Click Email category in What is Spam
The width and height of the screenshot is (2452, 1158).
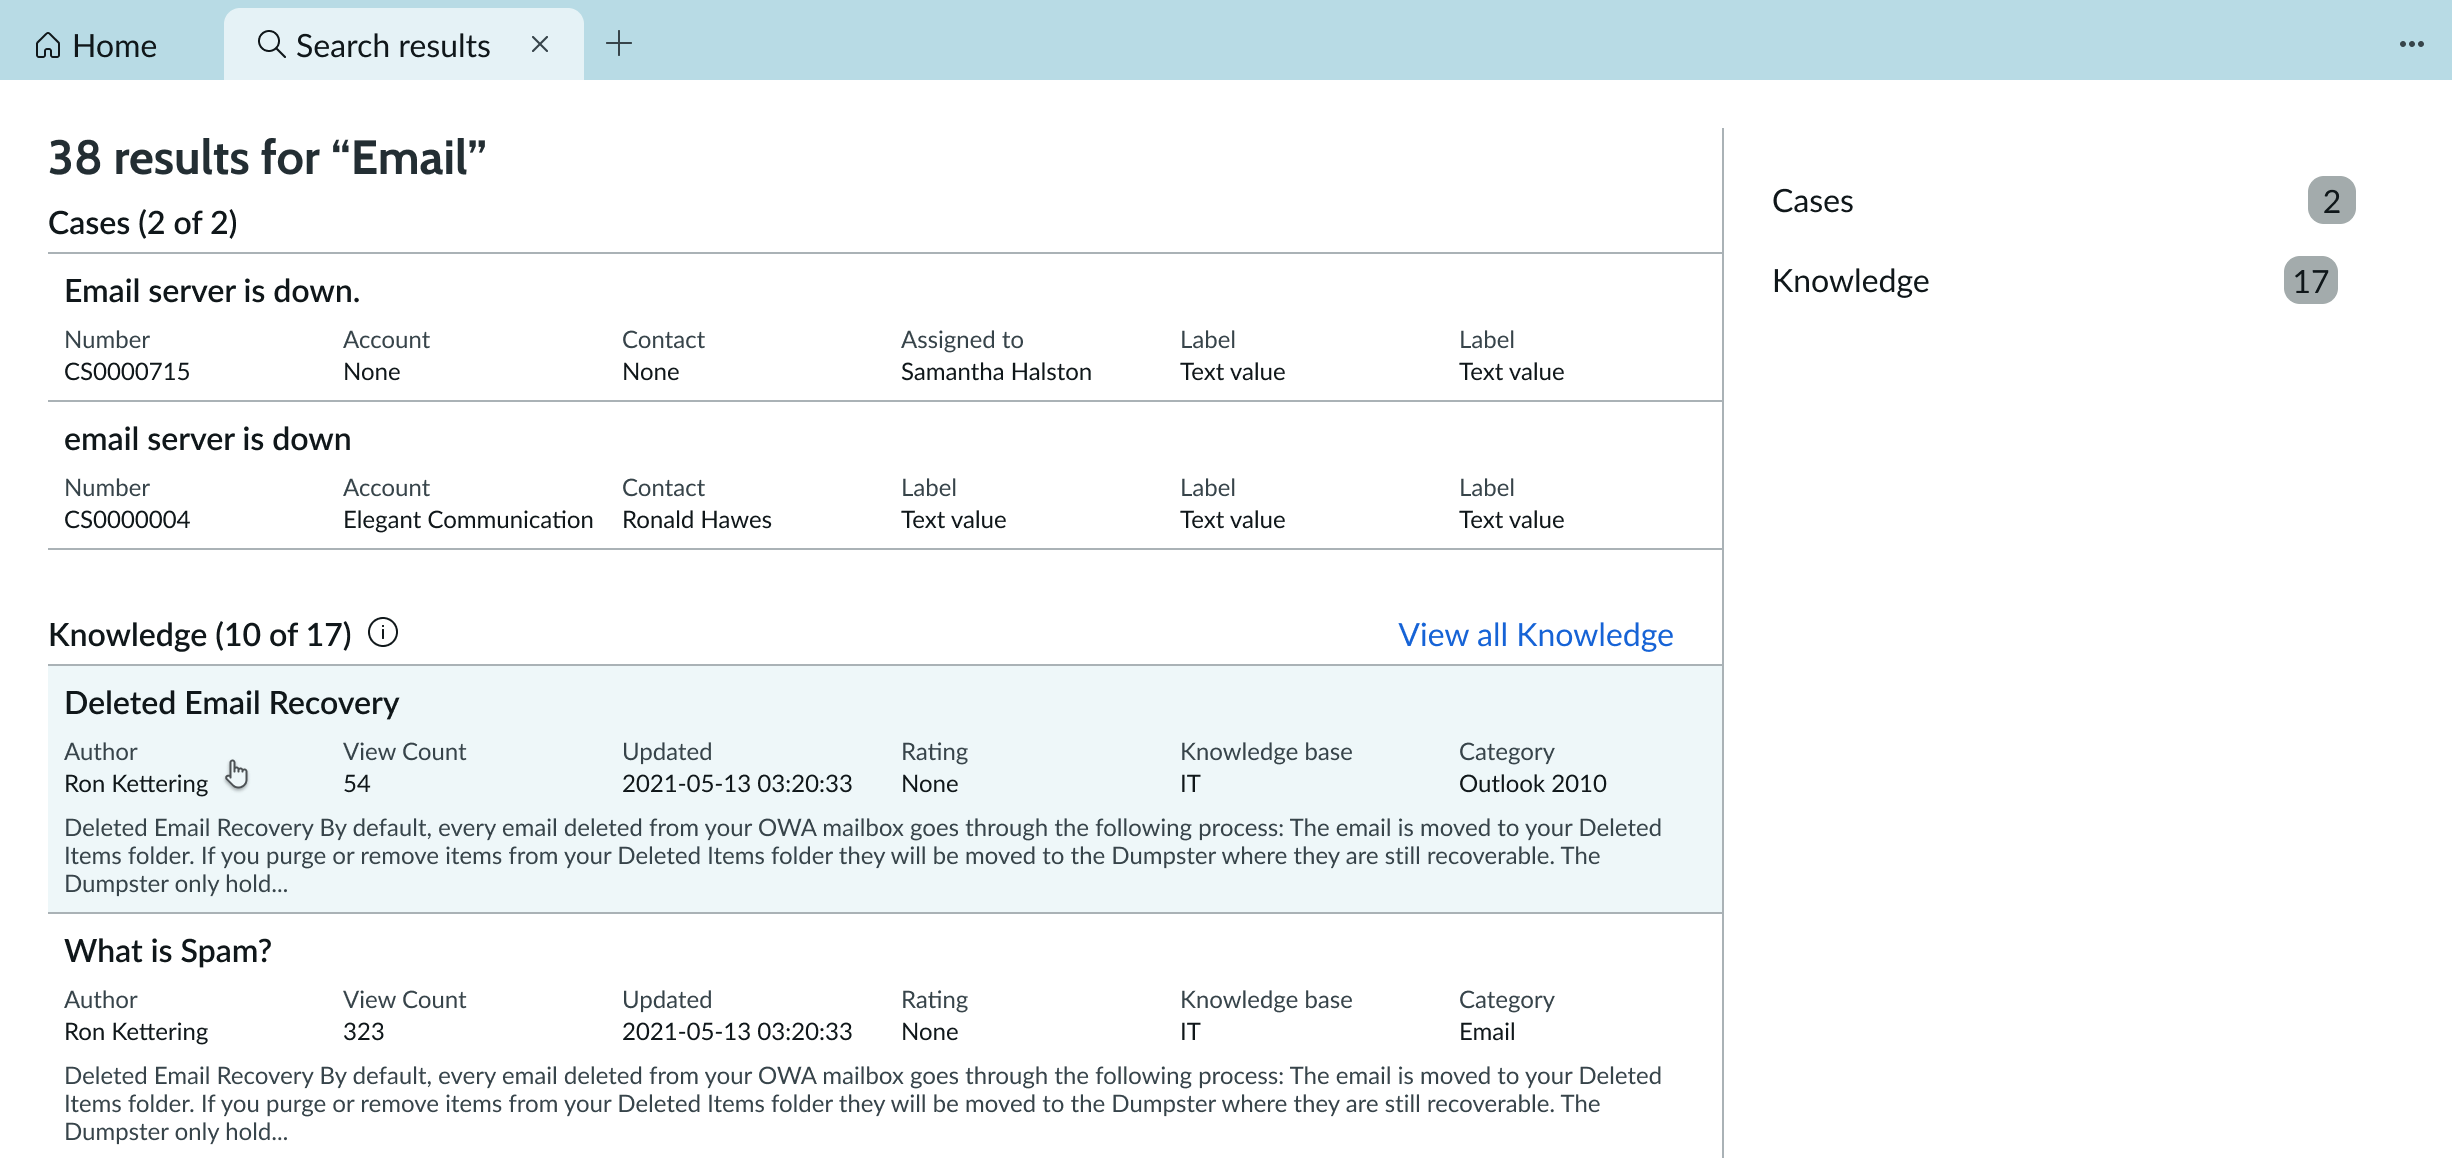pos(1487,1031)
